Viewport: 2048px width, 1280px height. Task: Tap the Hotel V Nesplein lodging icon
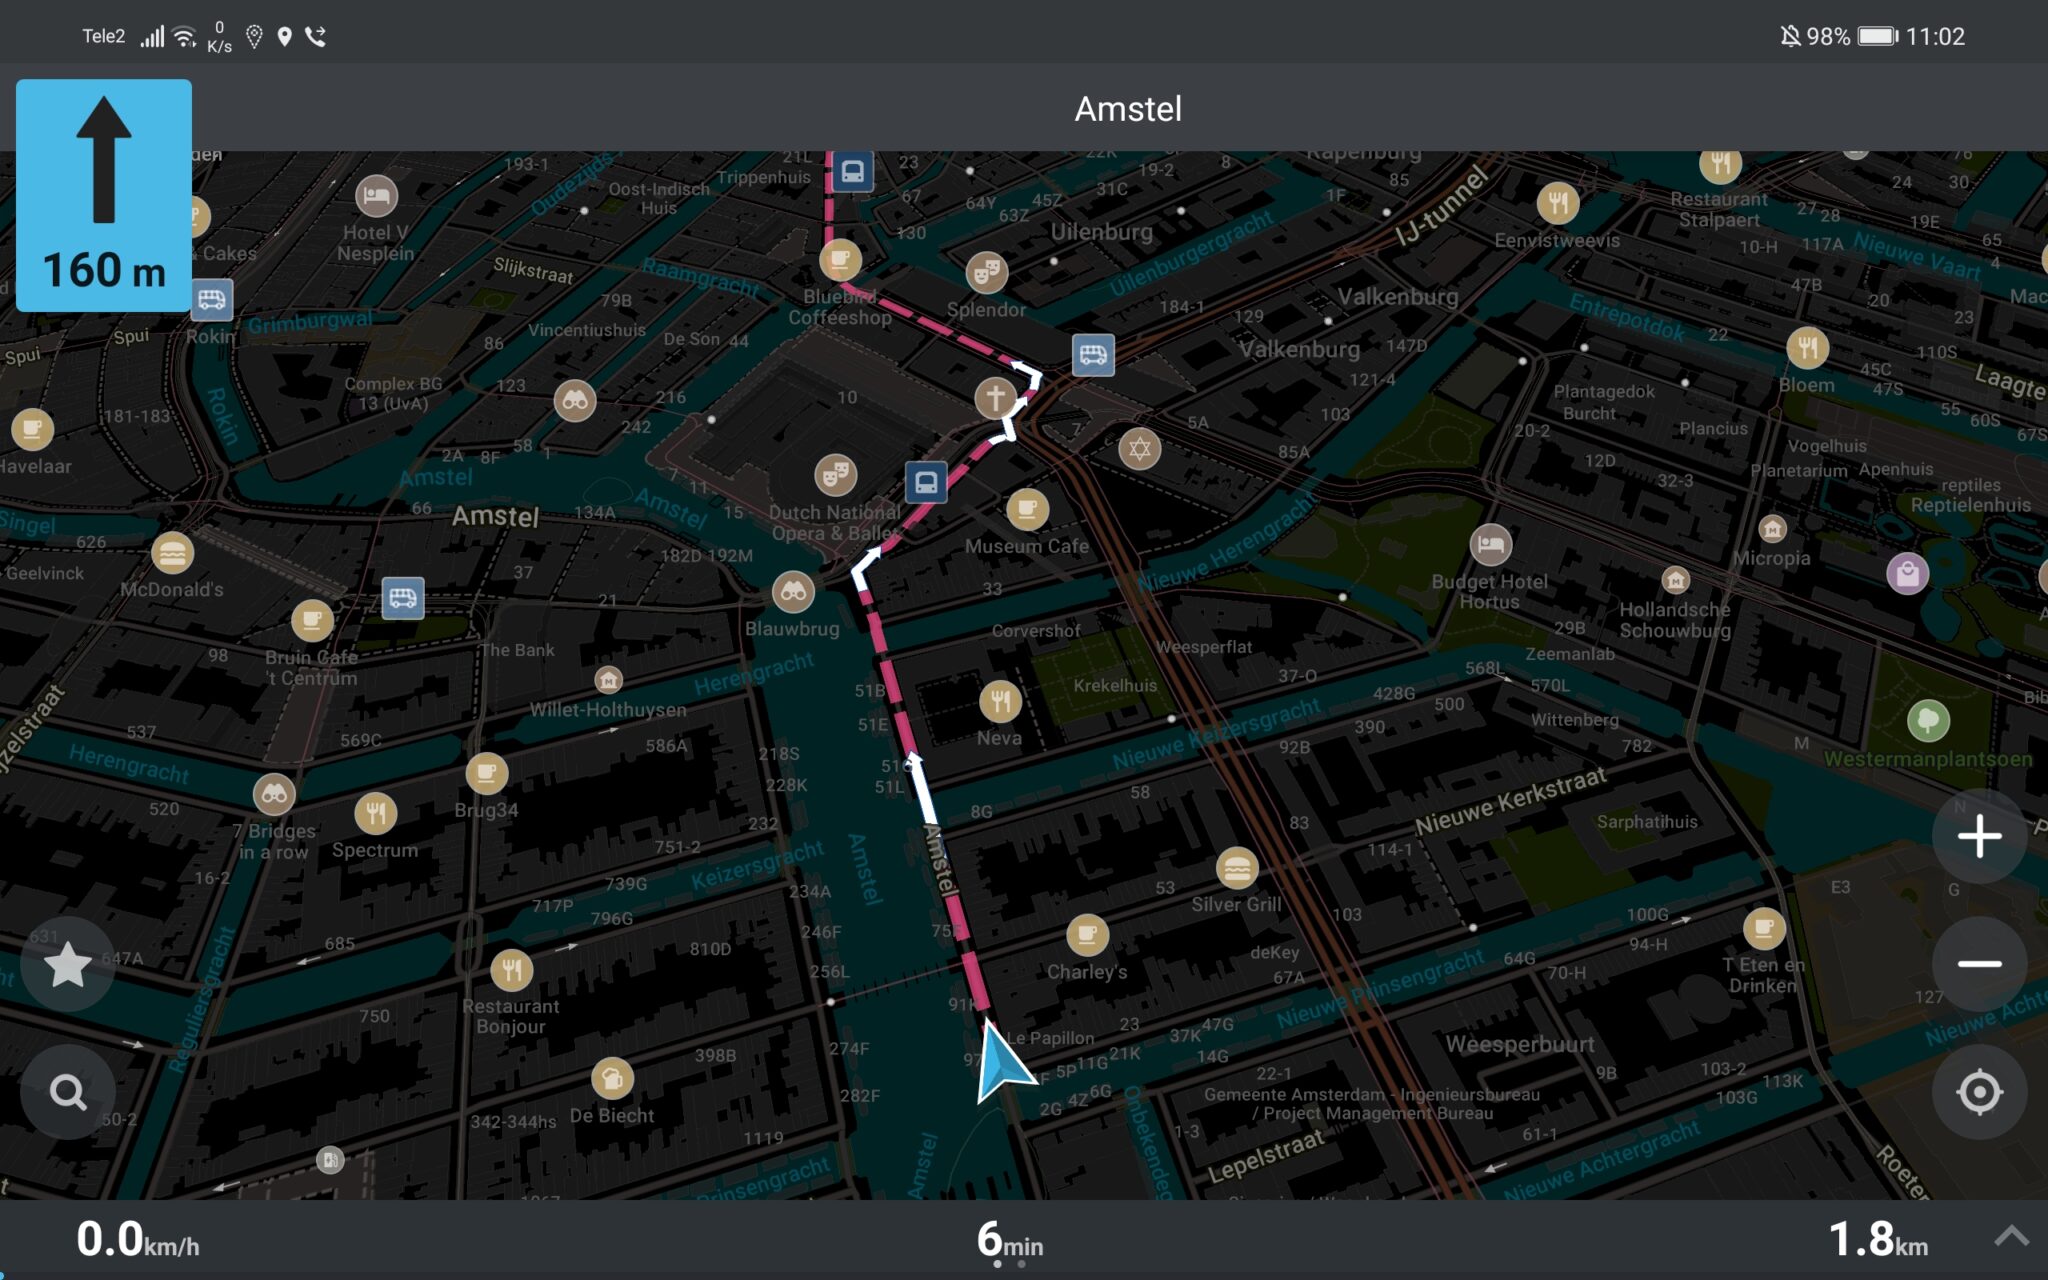(375, 196)
